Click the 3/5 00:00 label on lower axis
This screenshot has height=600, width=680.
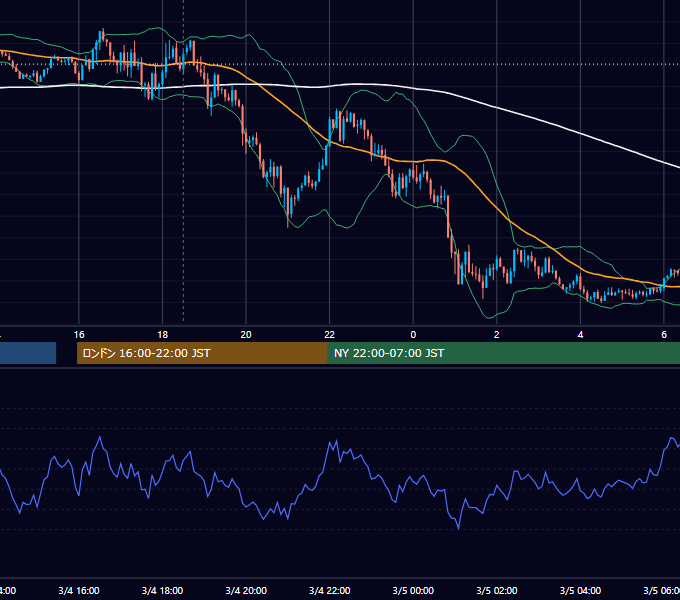(413, 590)
